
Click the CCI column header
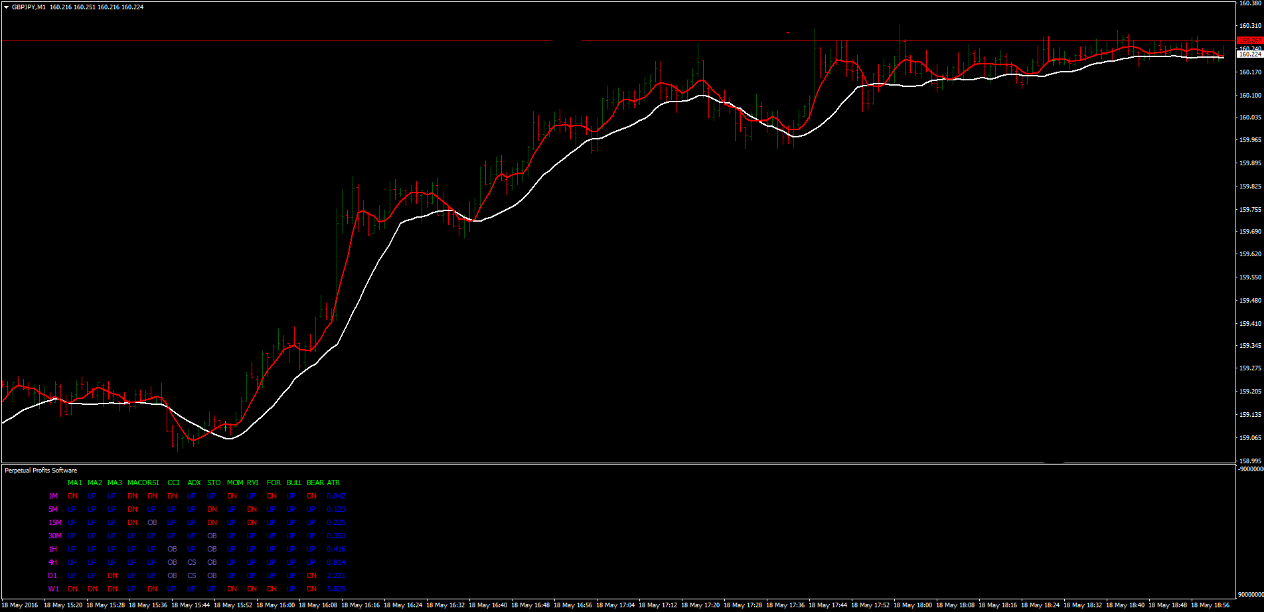(x=173, y=483)
